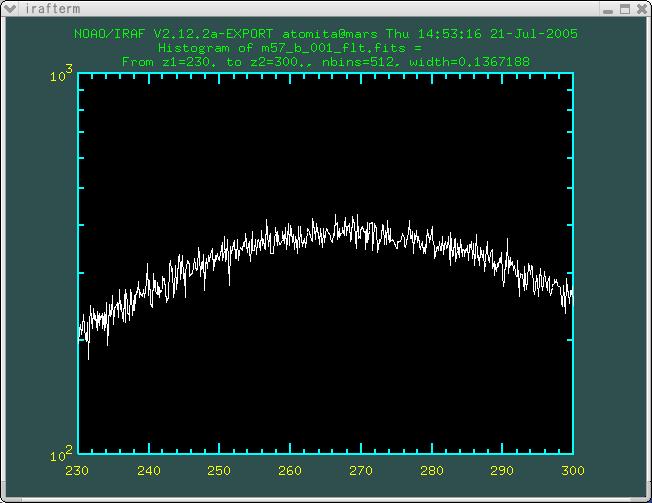The width and height of the screenshot is (652, 503).
Task: Click the timestamp 'Thu 14:53:16 21-Jul-2005'
Action: (x=482, y=34)
